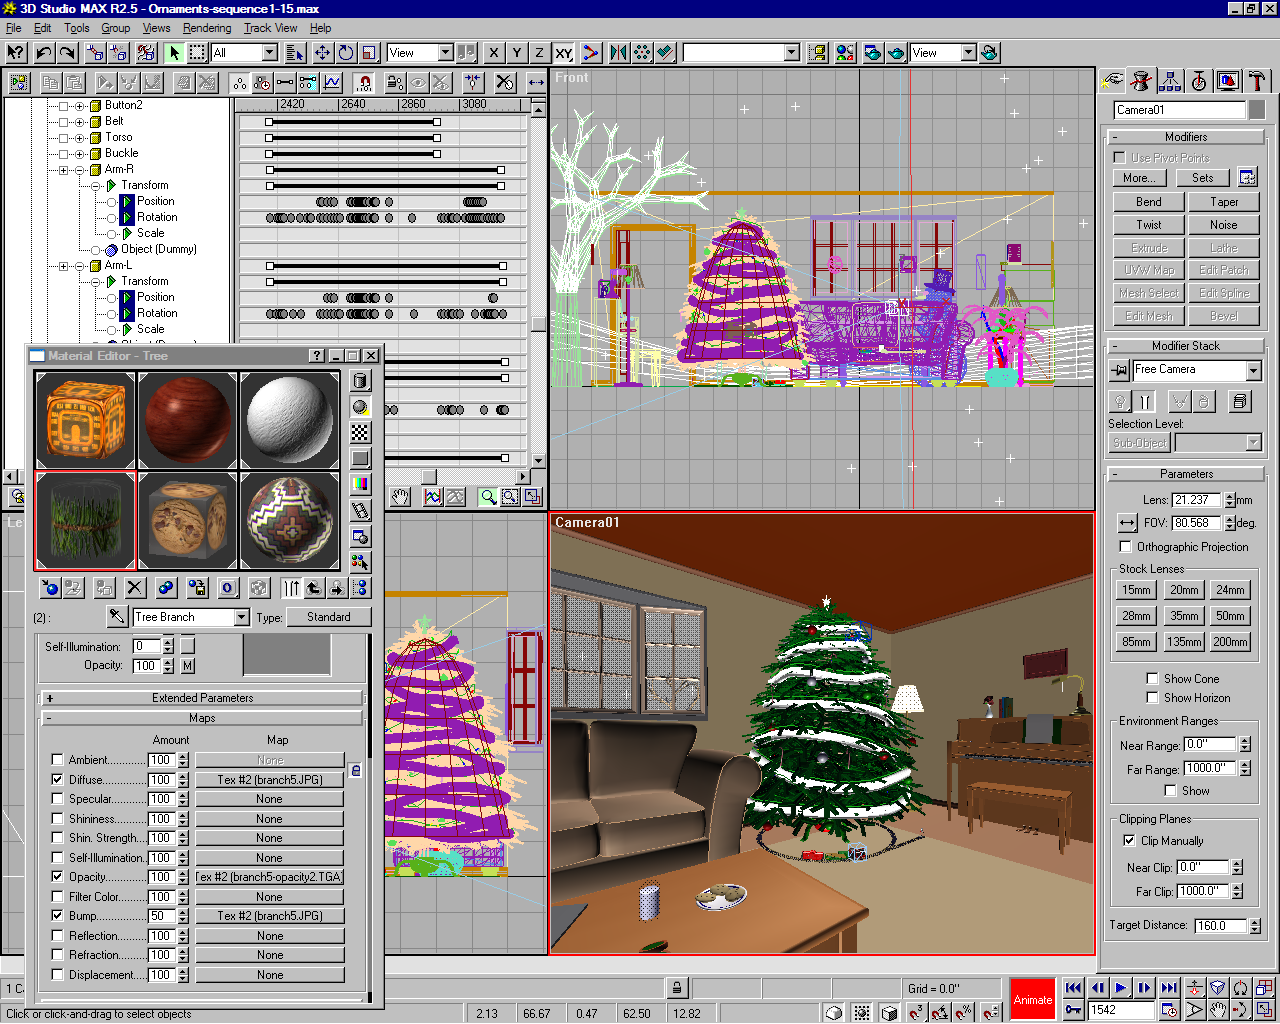This screenshot has width=1280, height=1024.
Task: Go to the start of animation
Action: coord(1073,988)
